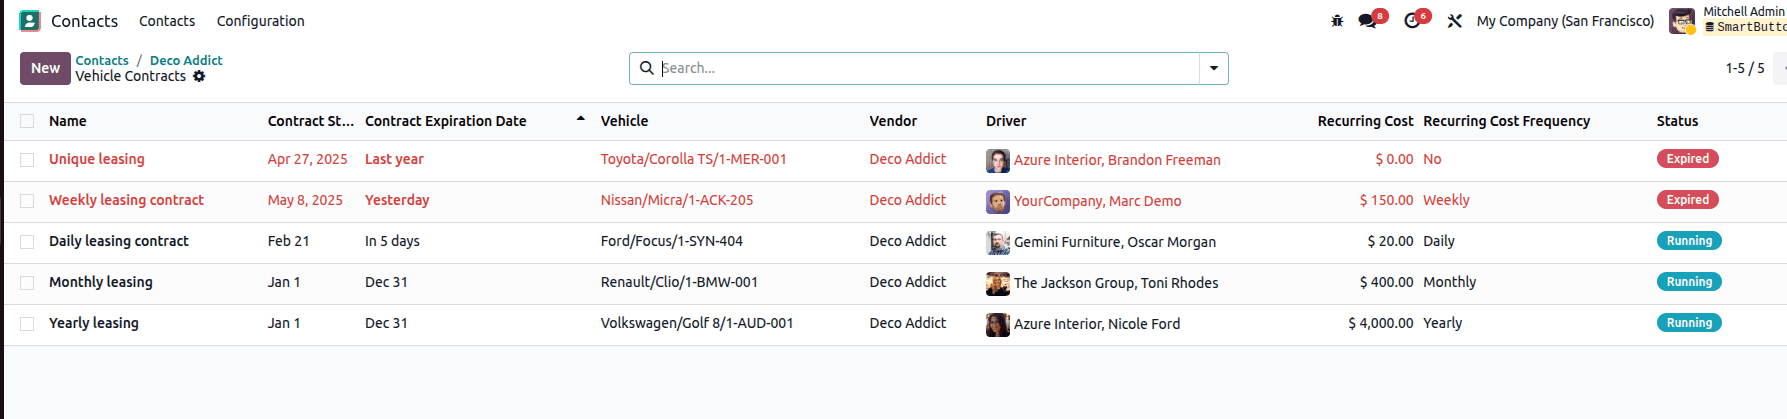Click the Expired badge on Unique leasing
This screenshot has height=419, width=1787.
click(x=1688, y=159)
